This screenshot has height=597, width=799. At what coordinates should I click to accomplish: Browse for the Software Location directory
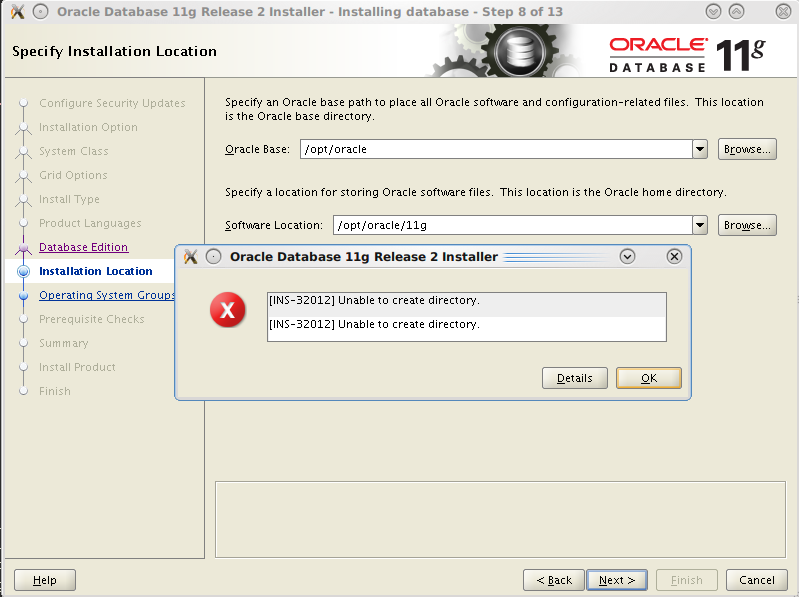pos(747,225)
